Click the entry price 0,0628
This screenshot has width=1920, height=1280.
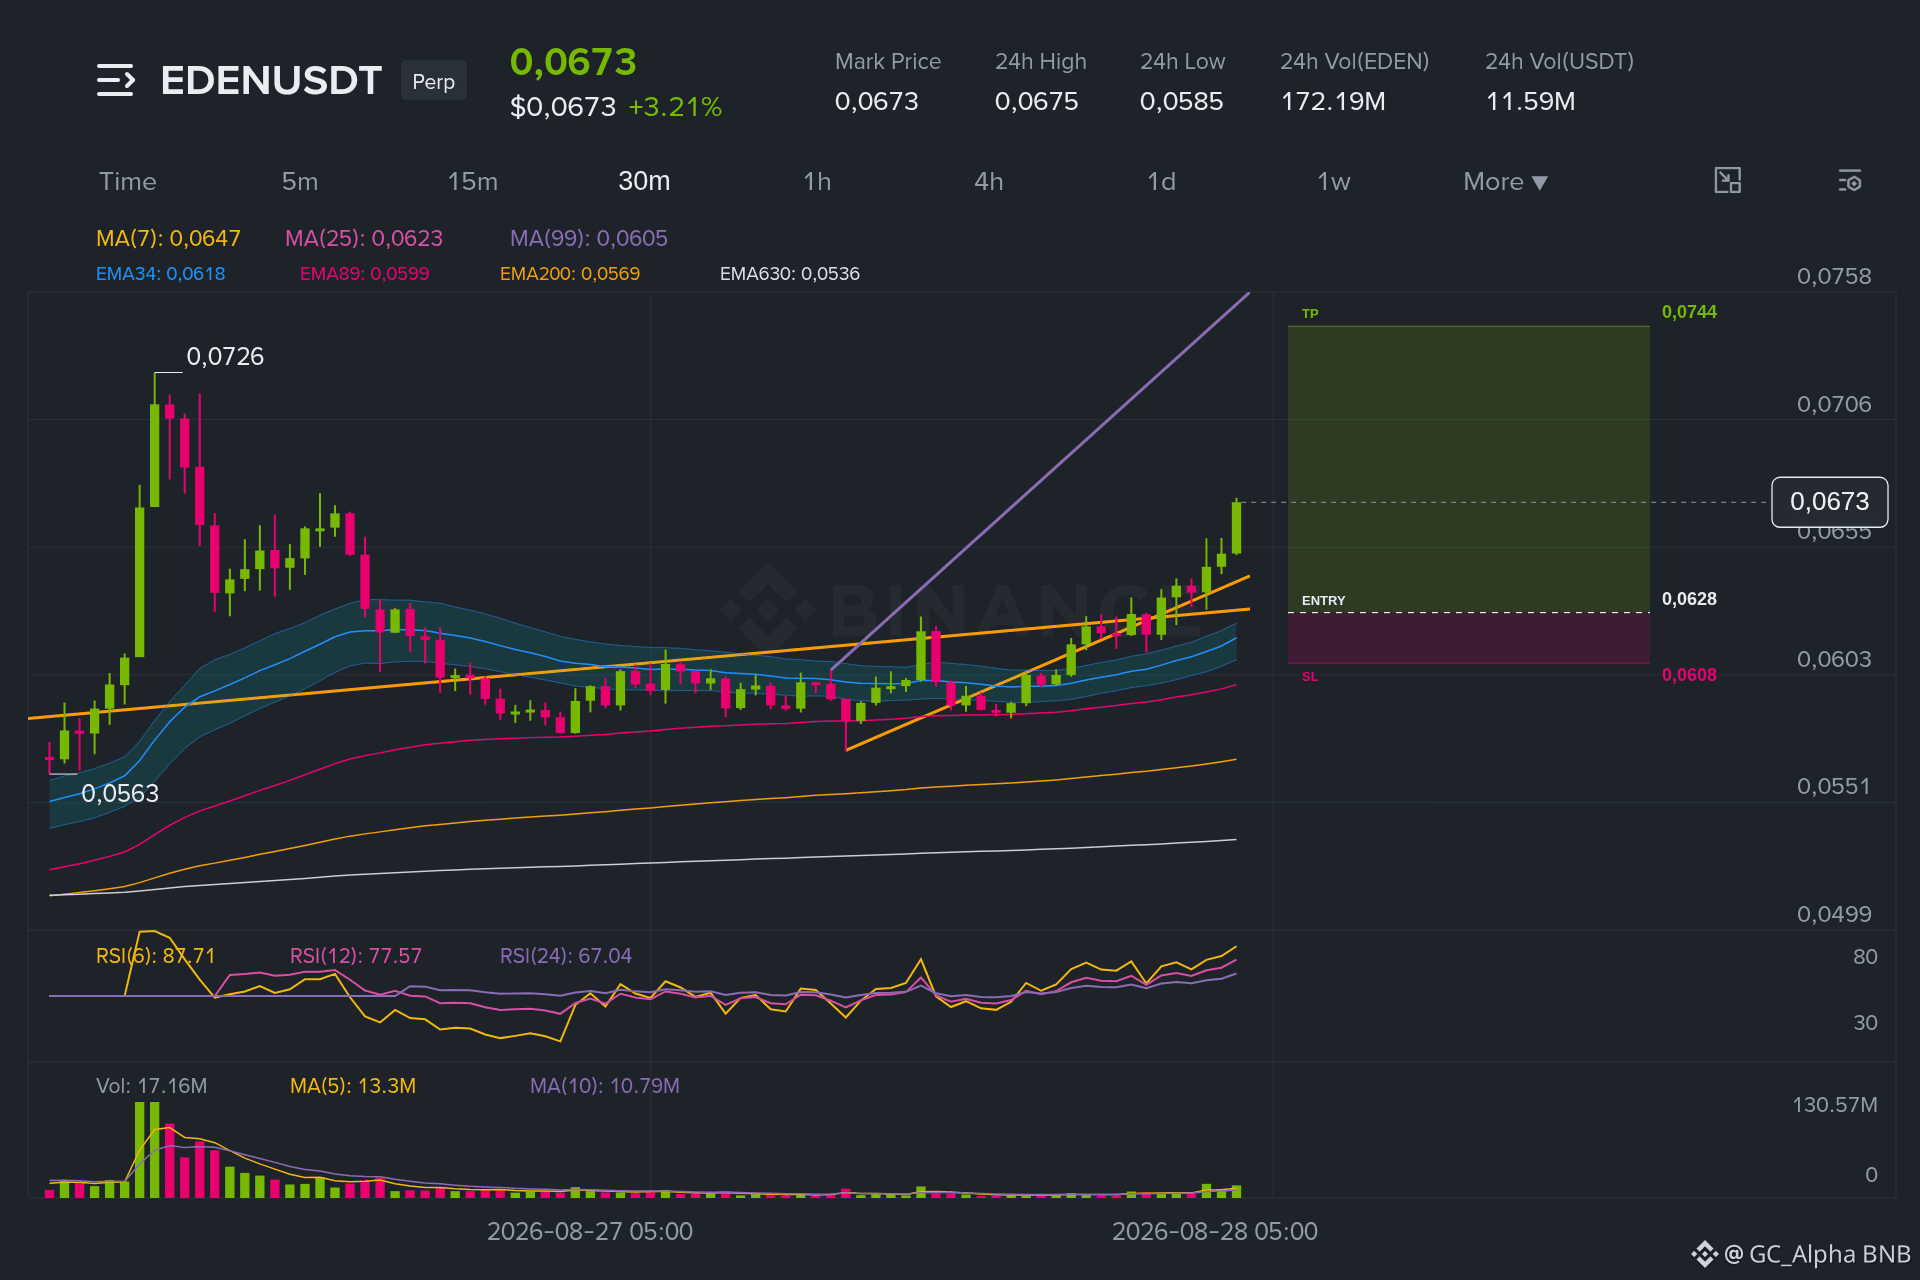point(1689,599)
